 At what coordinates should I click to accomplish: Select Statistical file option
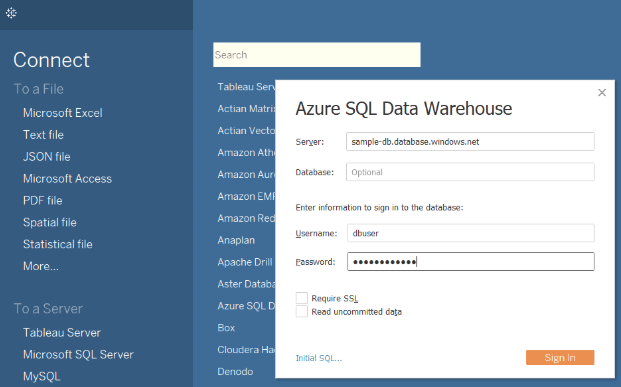point(57,244)
